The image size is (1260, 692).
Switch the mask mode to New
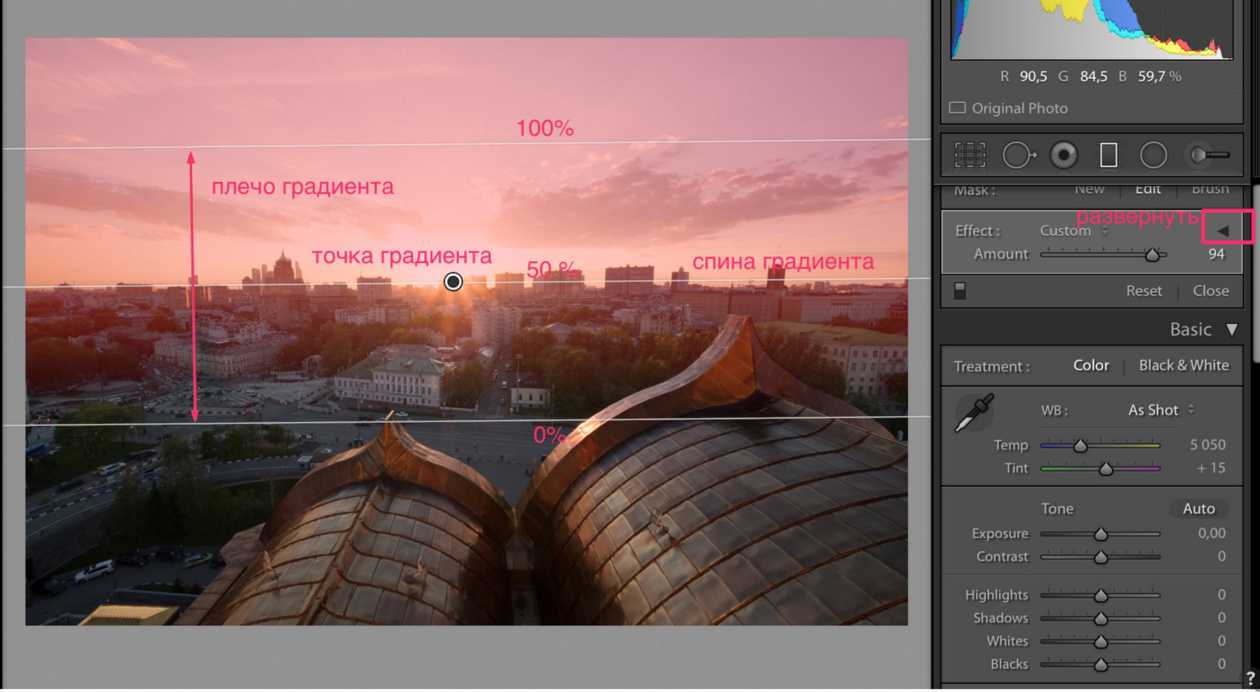pos(1089,188)
